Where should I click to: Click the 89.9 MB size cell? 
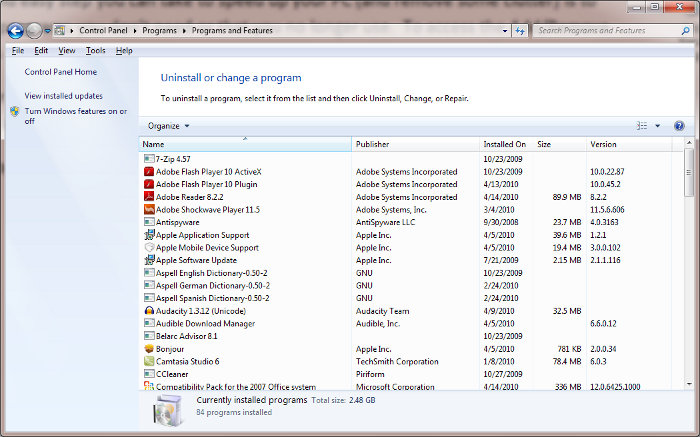click(567, 197)
